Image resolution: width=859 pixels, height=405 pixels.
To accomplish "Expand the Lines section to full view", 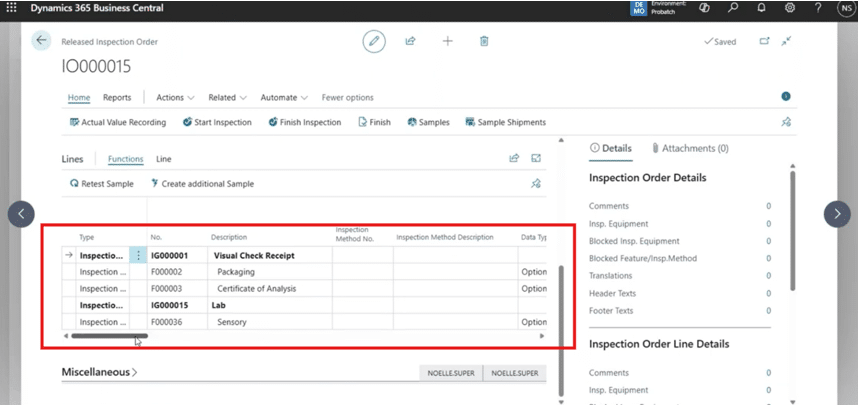I will click(536, 158).
